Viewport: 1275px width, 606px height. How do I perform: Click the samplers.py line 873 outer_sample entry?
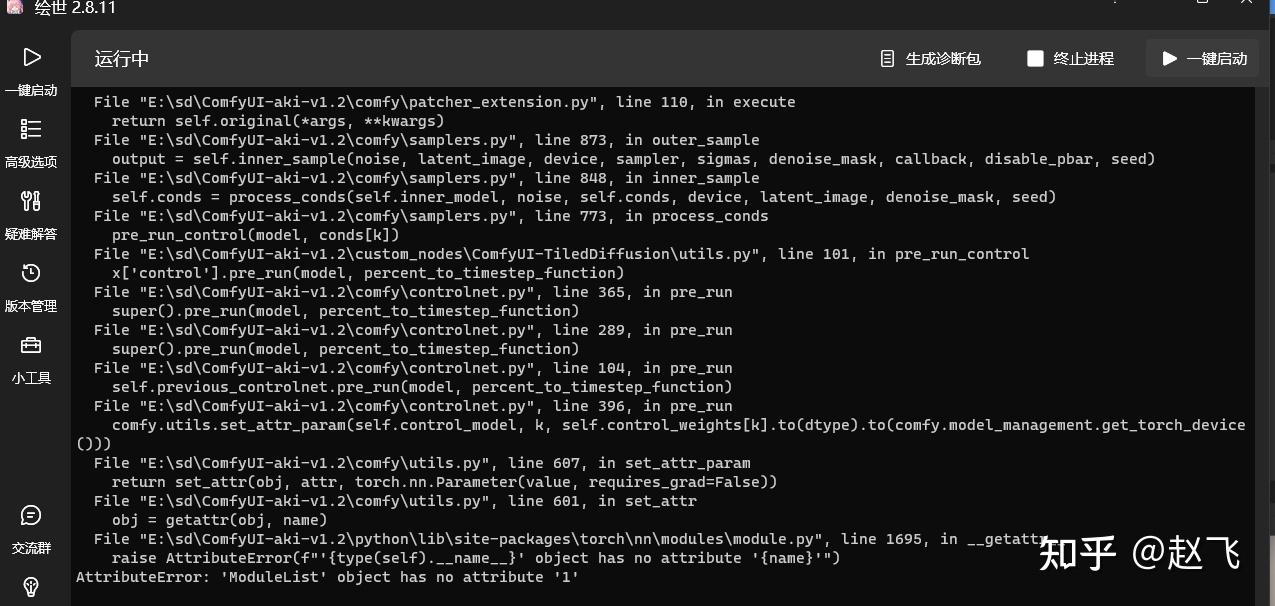coord(426,140)
